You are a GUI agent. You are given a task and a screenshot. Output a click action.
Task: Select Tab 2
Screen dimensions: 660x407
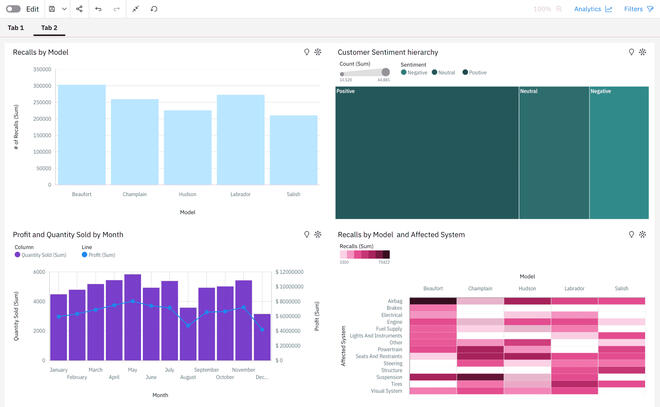pyautogui.click(x=49, y=28)
